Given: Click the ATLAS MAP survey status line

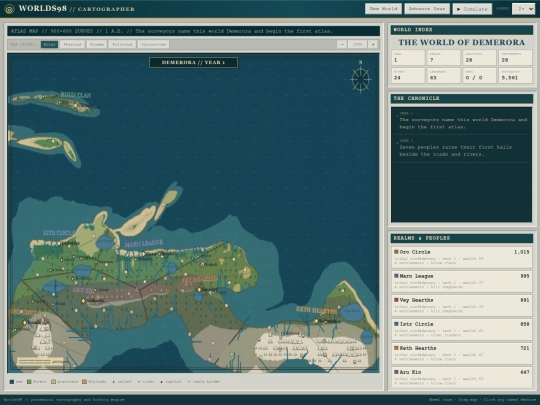Looking at the screenshot, I should point(193,31).
